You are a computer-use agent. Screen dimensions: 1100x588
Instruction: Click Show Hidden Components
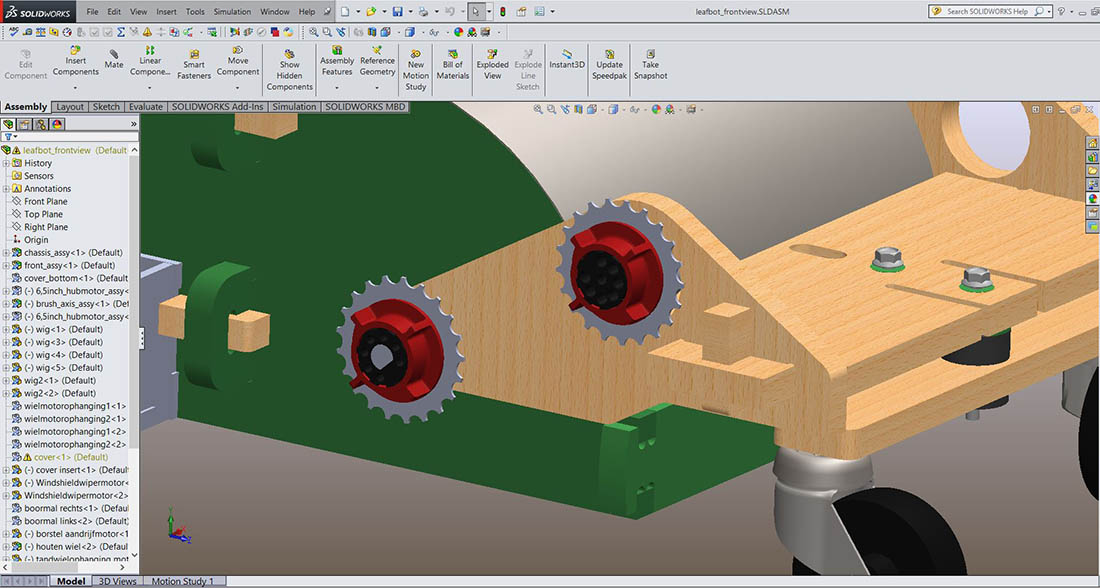pyautogui.click(x=289, y=70)
